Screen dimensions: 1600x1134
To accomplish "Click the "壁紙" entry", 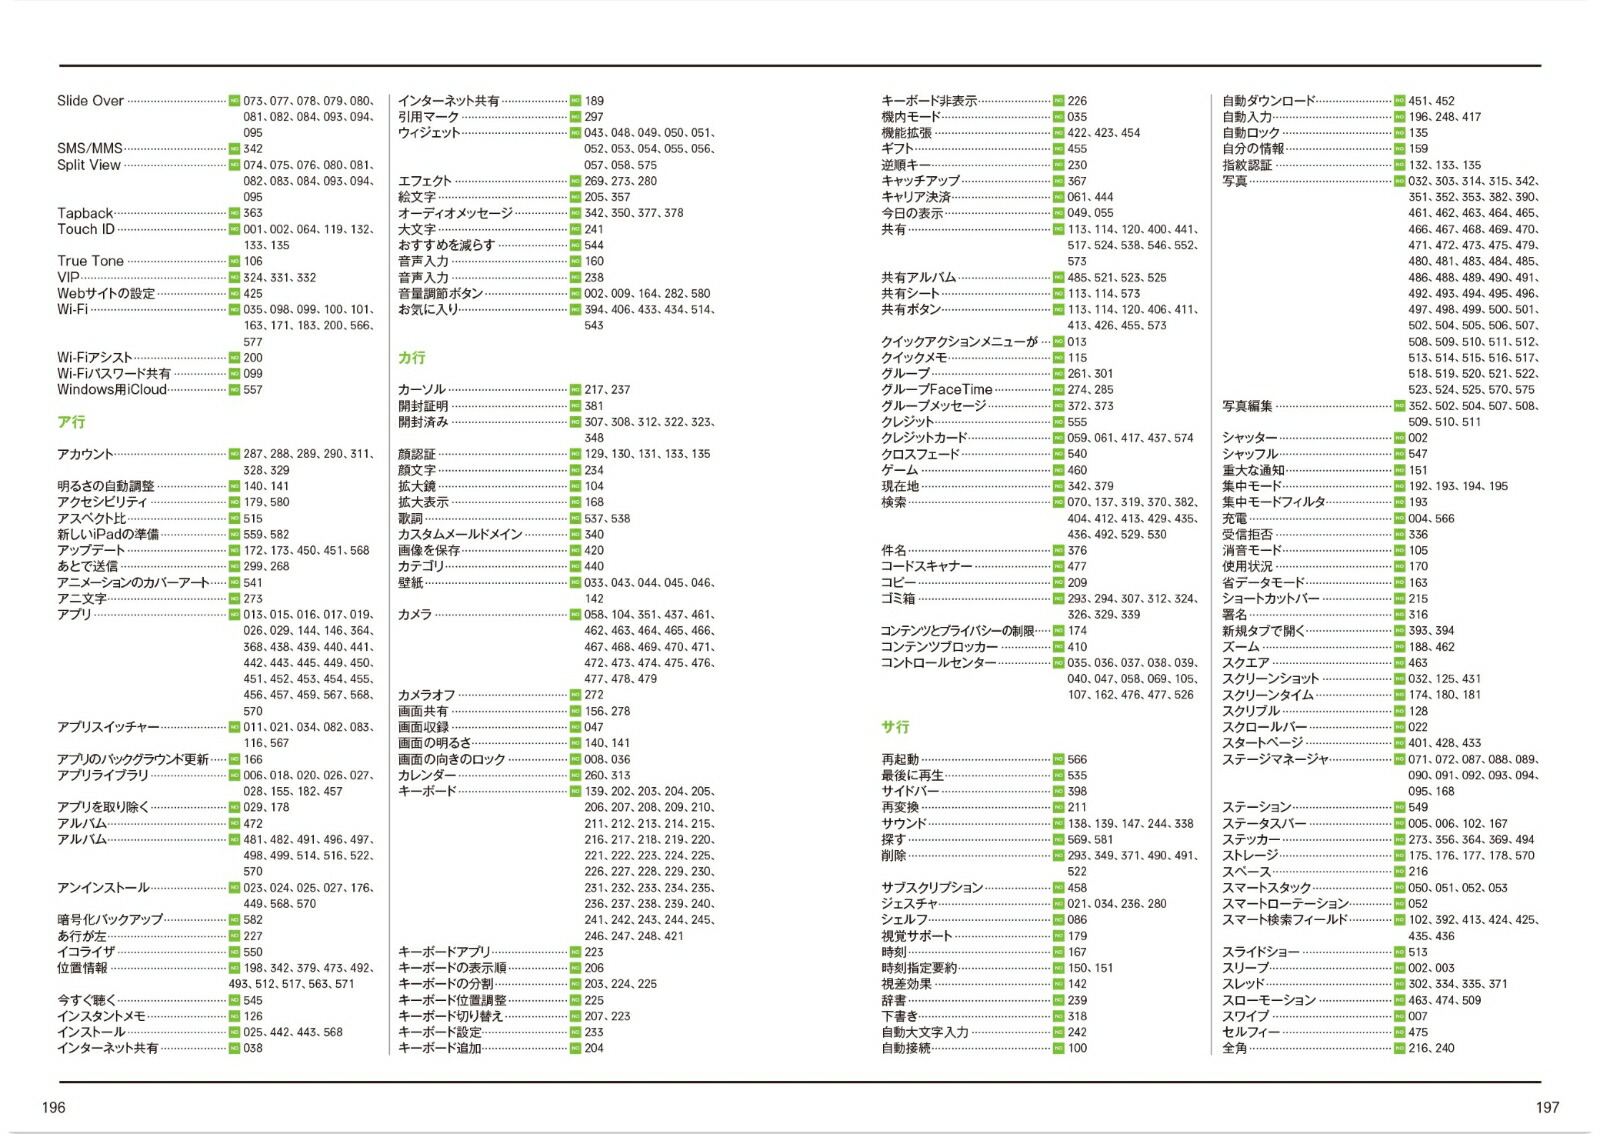I will pos(411,582).
